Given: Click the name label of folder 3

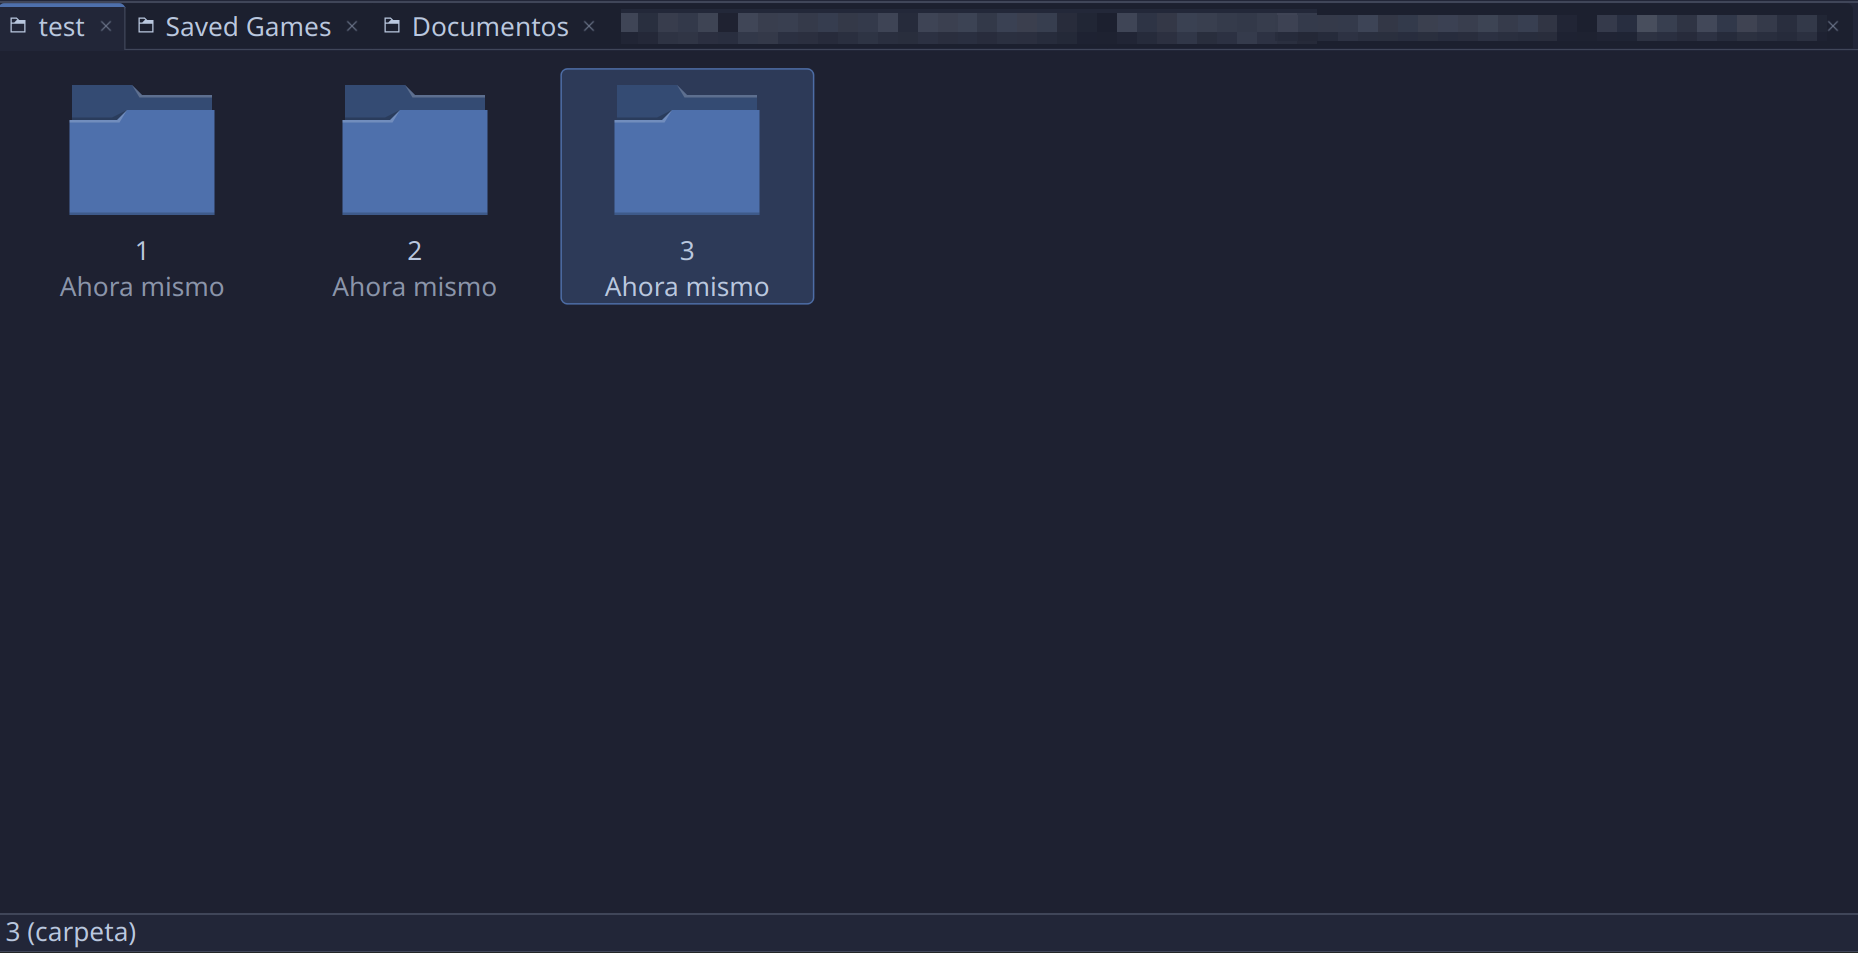Looking at the screenshot, I should coord(686,250).
